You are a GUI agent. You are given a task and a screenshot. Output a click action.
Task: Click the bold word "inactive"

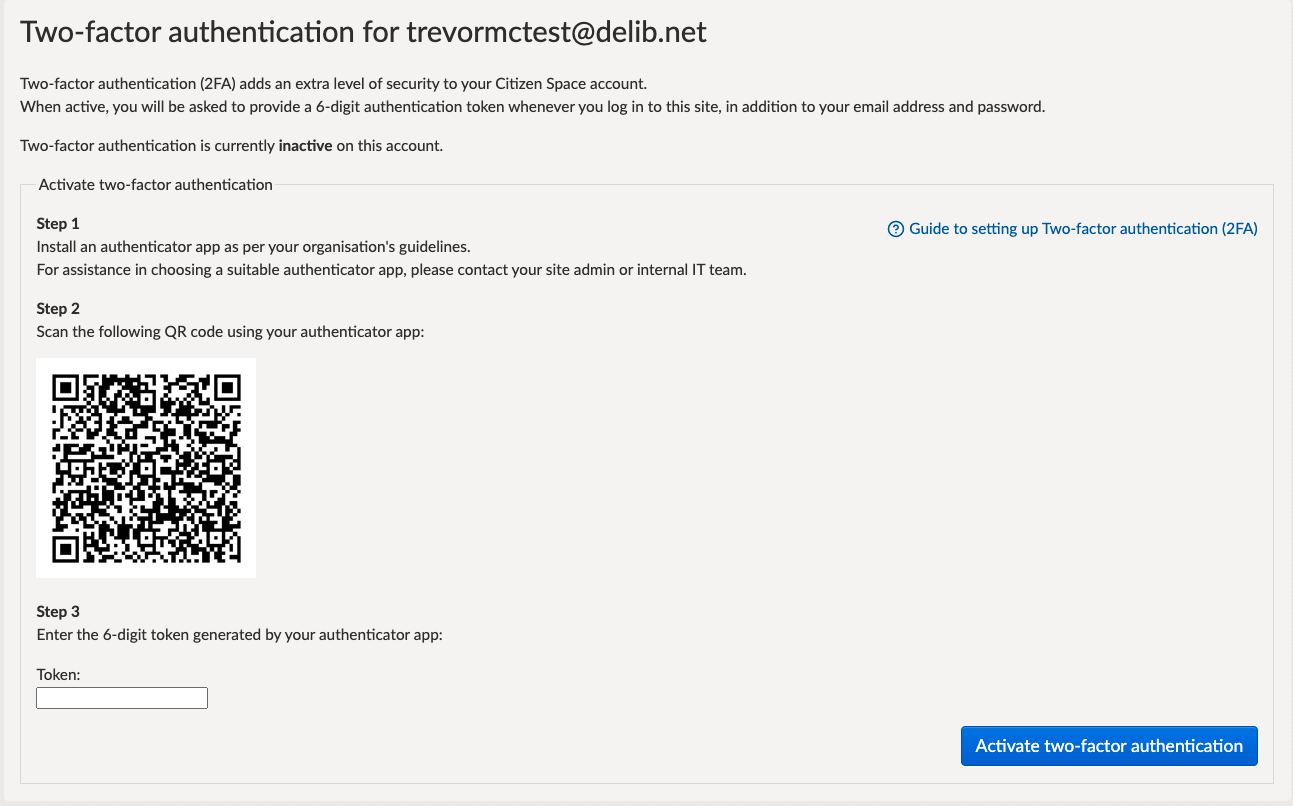click(305, 146)
